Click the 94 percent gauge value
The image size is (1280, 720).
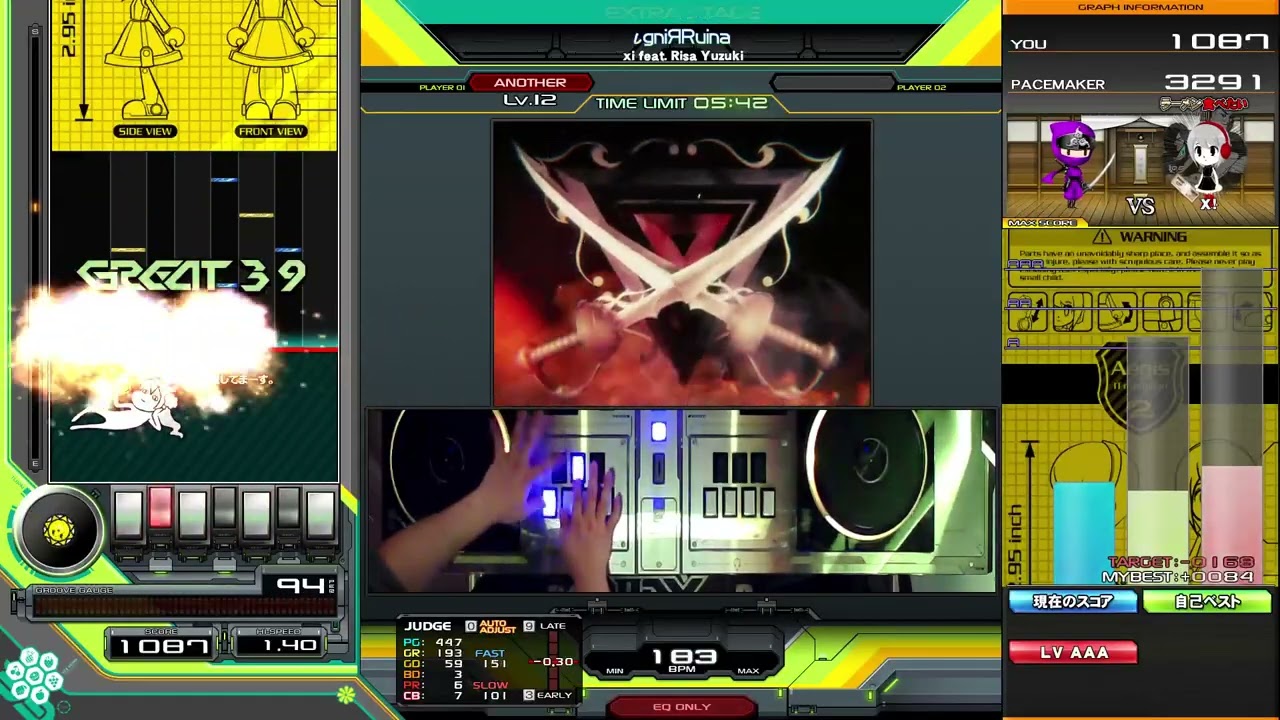tap(300, 585)
